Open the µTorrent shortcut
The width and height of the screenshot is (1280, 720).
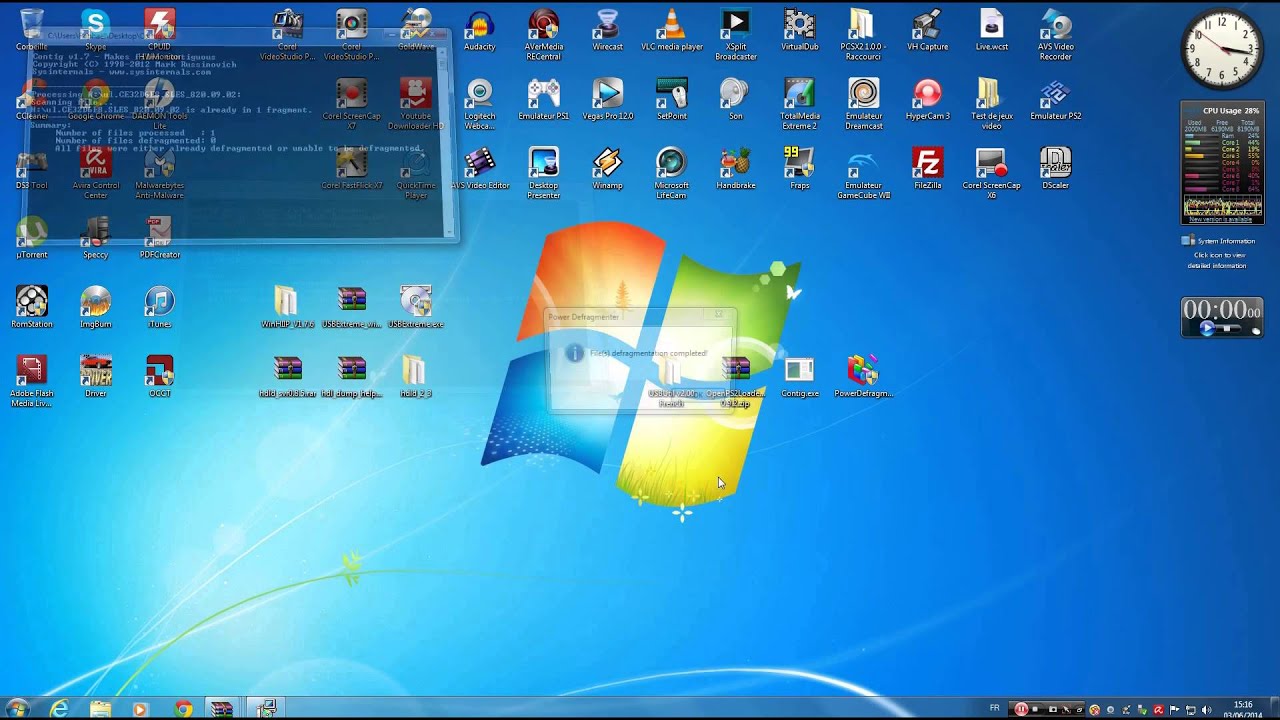pyautogui.click(x=31, y=238)
